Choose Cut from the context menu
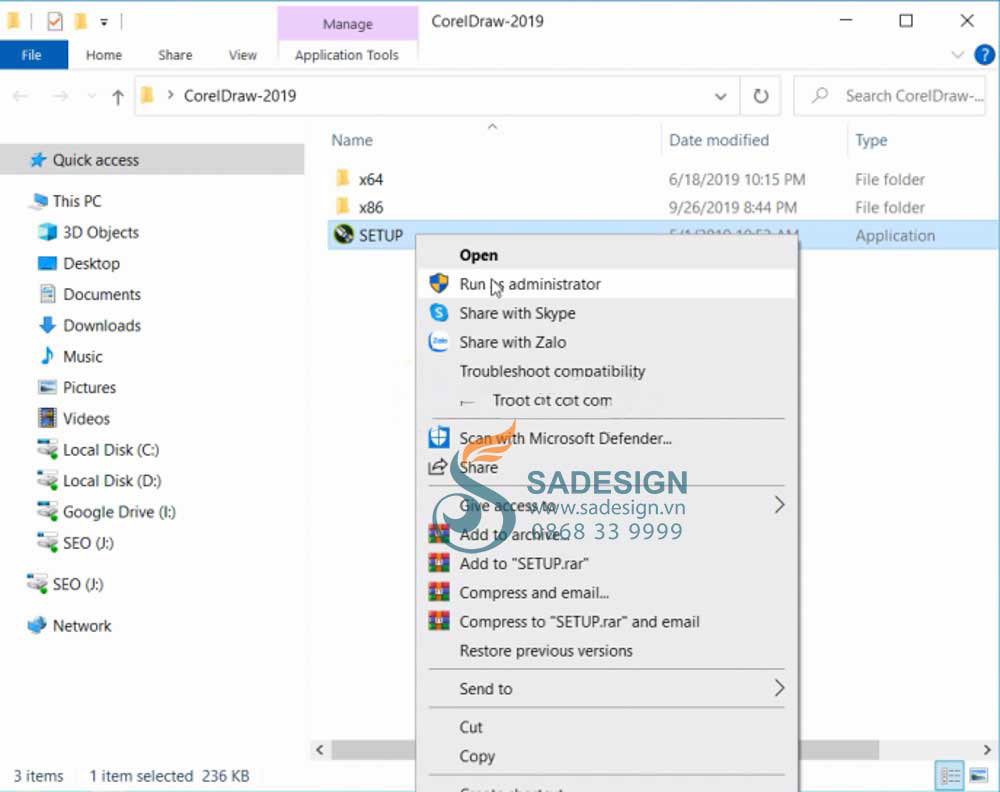This screenshot has height=792, width=1000. click(x=606, y=727)
